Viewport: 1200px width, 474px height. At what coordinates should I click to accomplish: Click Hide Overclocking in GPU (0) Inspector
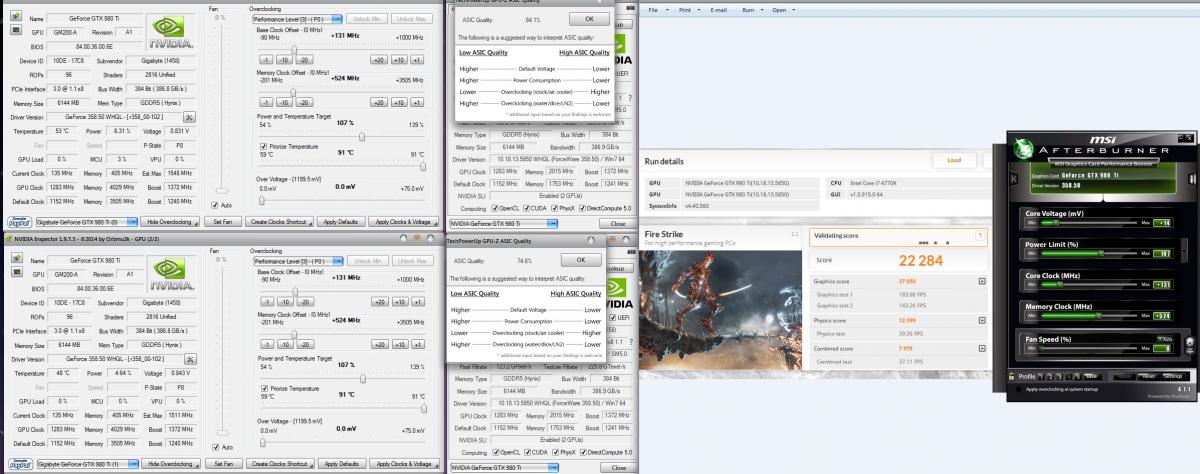169,221
